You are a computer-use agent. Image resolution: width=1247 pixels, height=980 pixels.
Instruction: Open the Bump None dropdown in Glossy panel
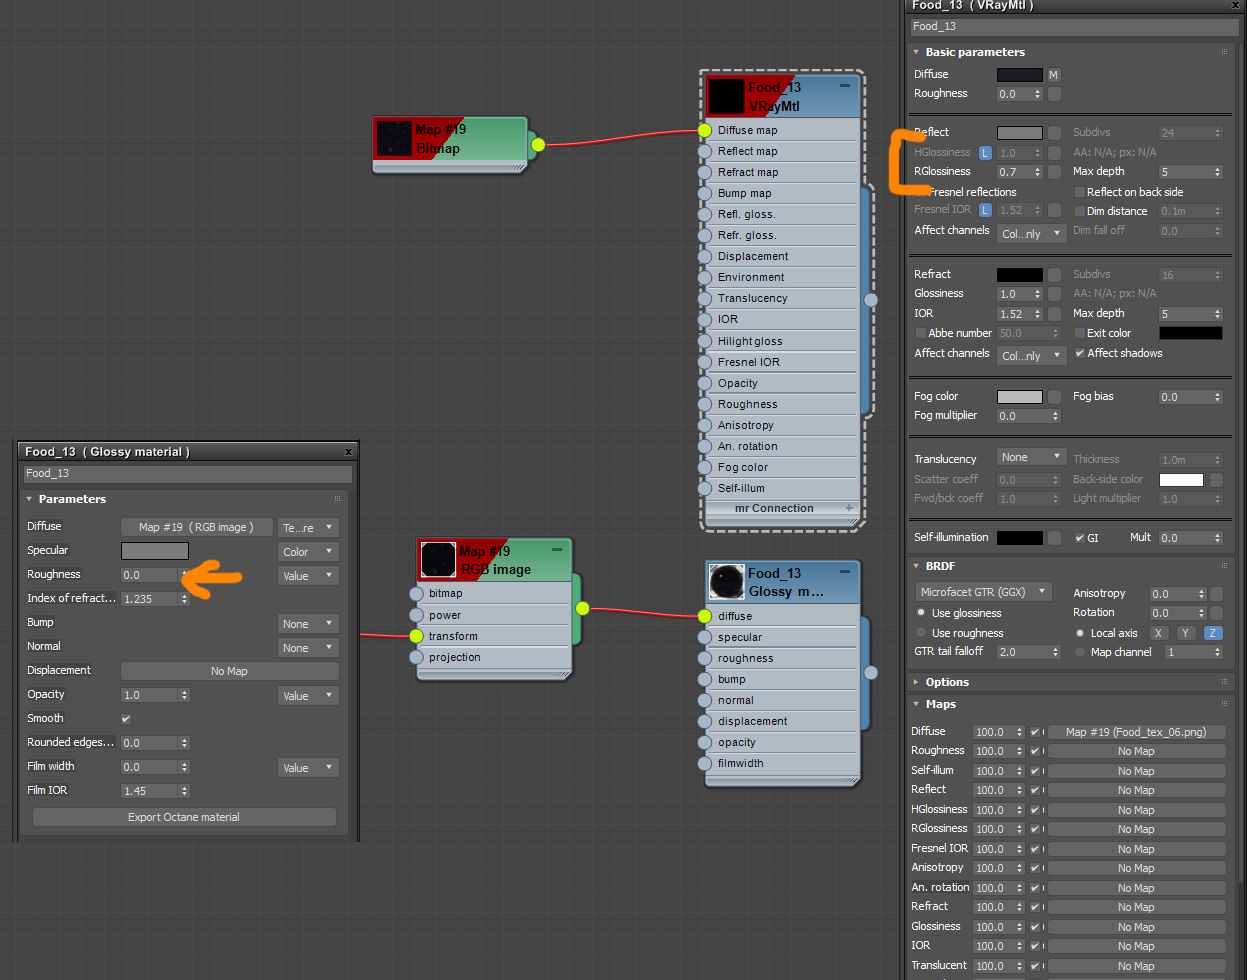tap(308, 624)
